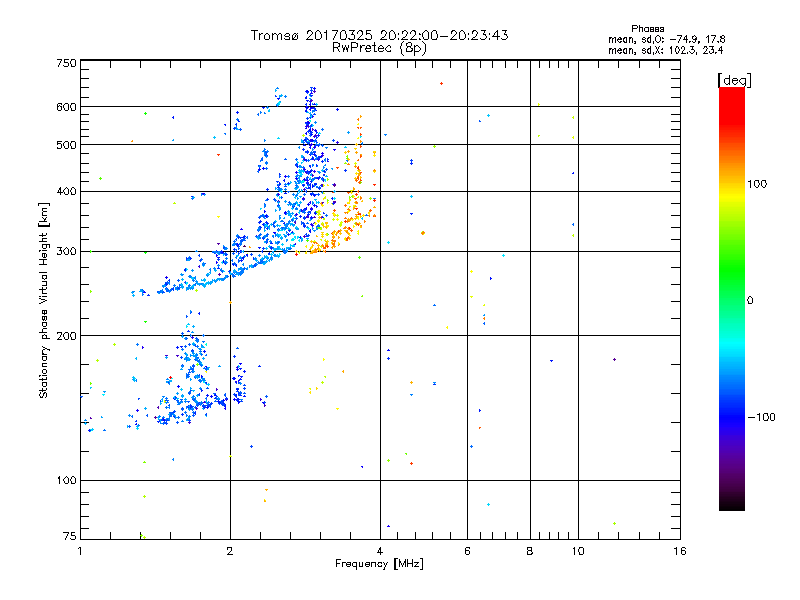Click the '600' y-axis tick label
Screen dimensions: 800x600
click(66, 107)
